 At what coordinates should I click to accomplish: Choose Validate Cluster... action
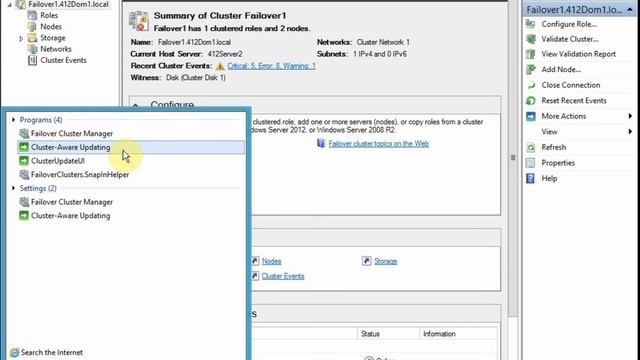[x=570, y=39]
